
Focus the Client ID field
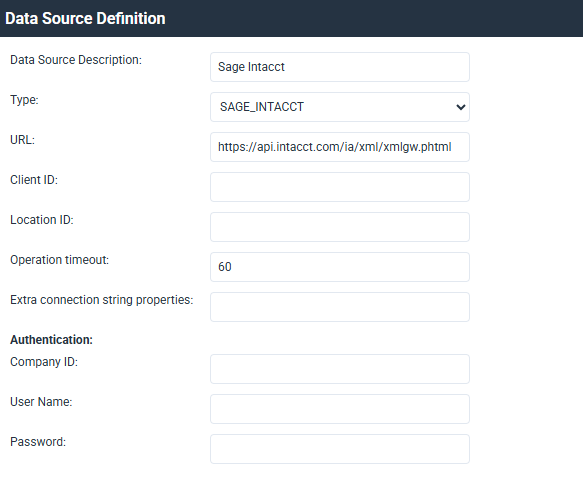point(340,187)
